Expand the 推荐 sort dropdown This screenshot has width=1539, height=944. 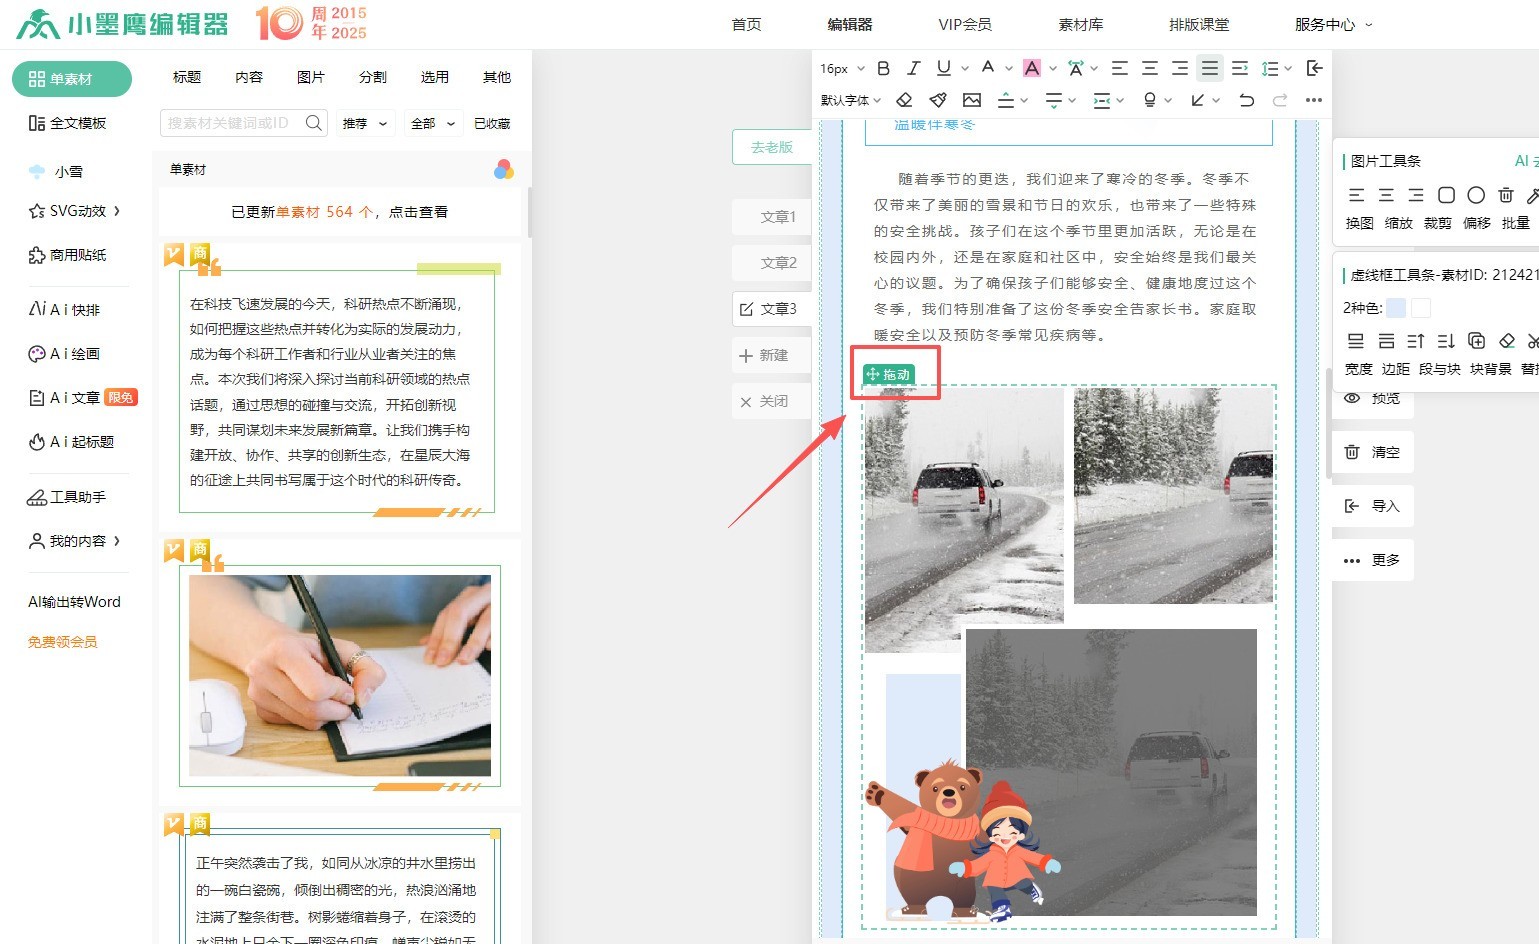[365, 124]
